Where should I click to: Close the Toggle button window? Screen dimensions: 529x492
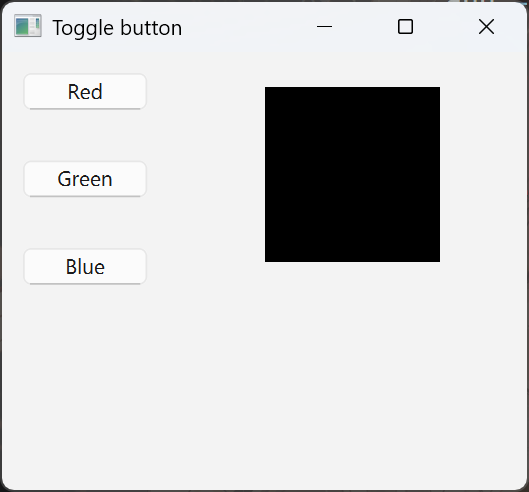pyautogui.click(x=486, y=26)
